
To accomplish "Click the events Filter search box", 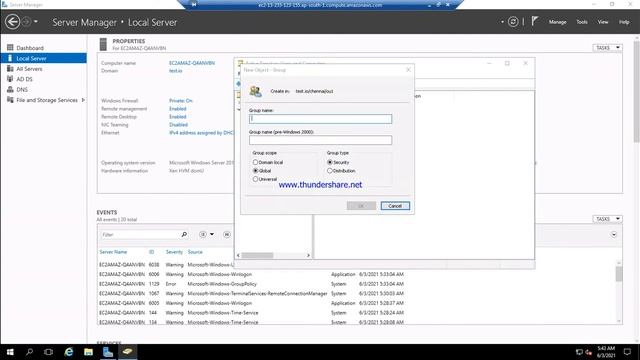I will pos(139,235).
